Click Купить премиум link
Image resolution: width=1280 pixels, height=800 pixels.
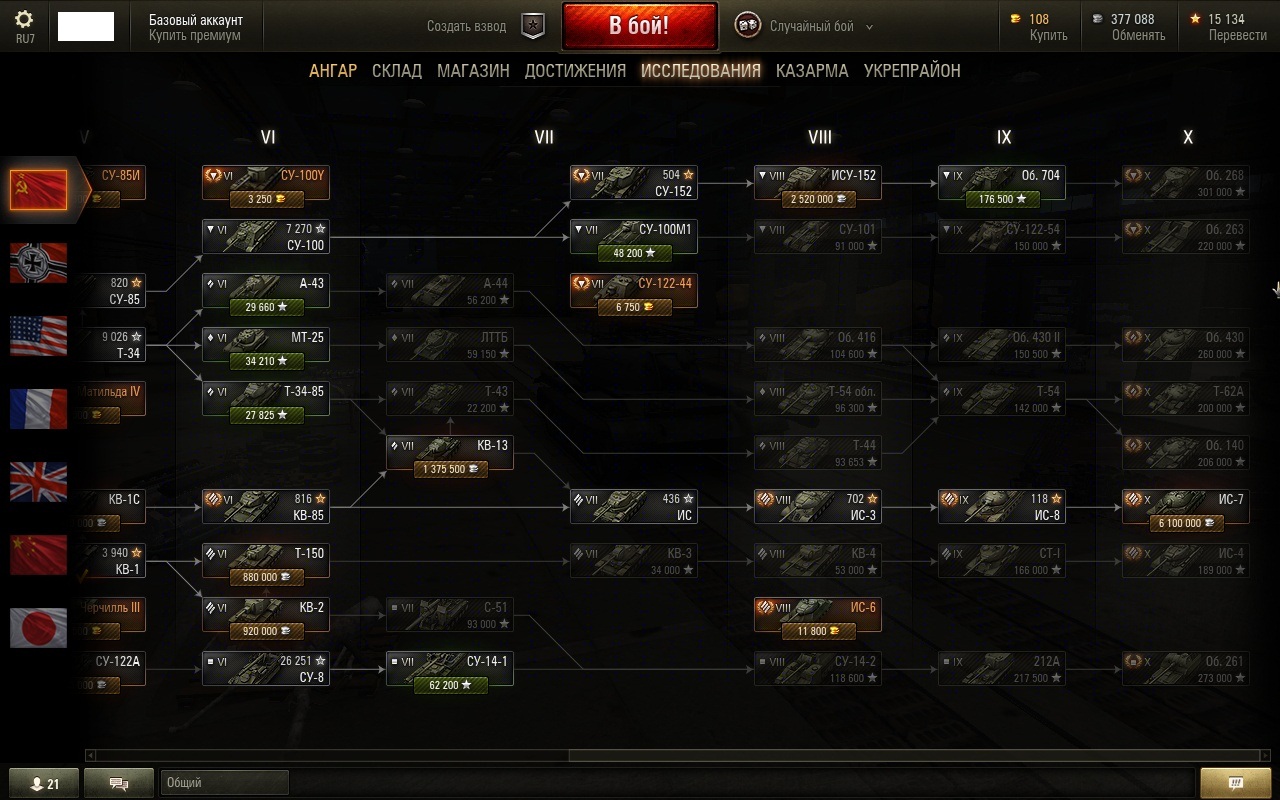click(x=195, y=35)
